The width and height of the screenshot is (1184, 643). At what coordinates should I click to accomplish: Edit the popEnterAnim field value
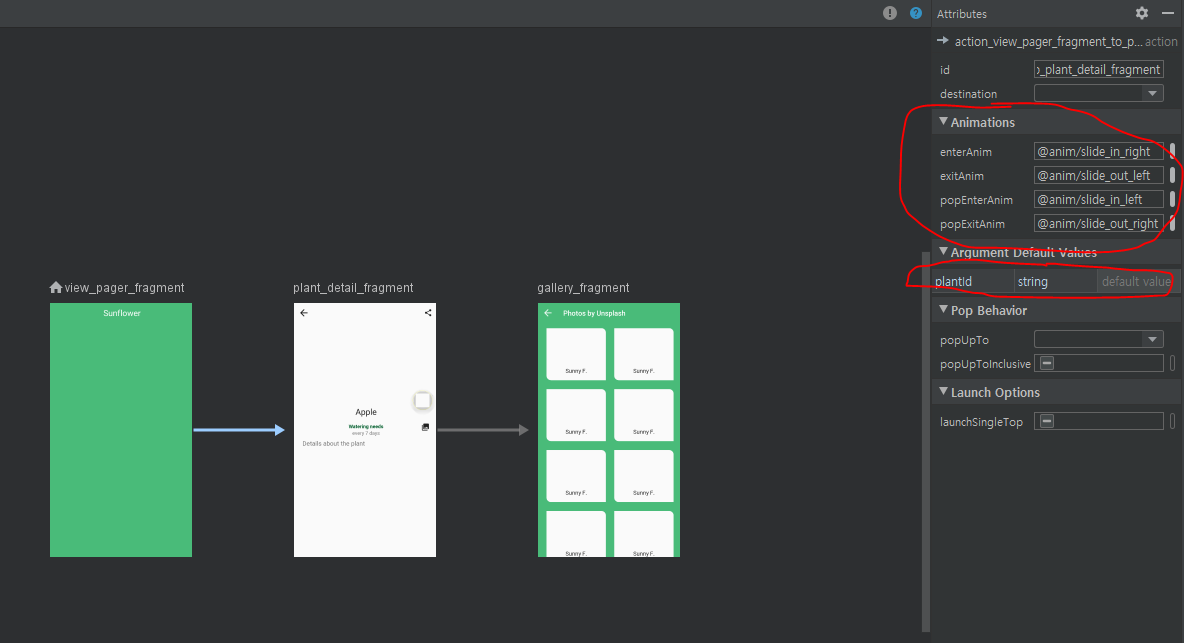tap(1099, 199)
